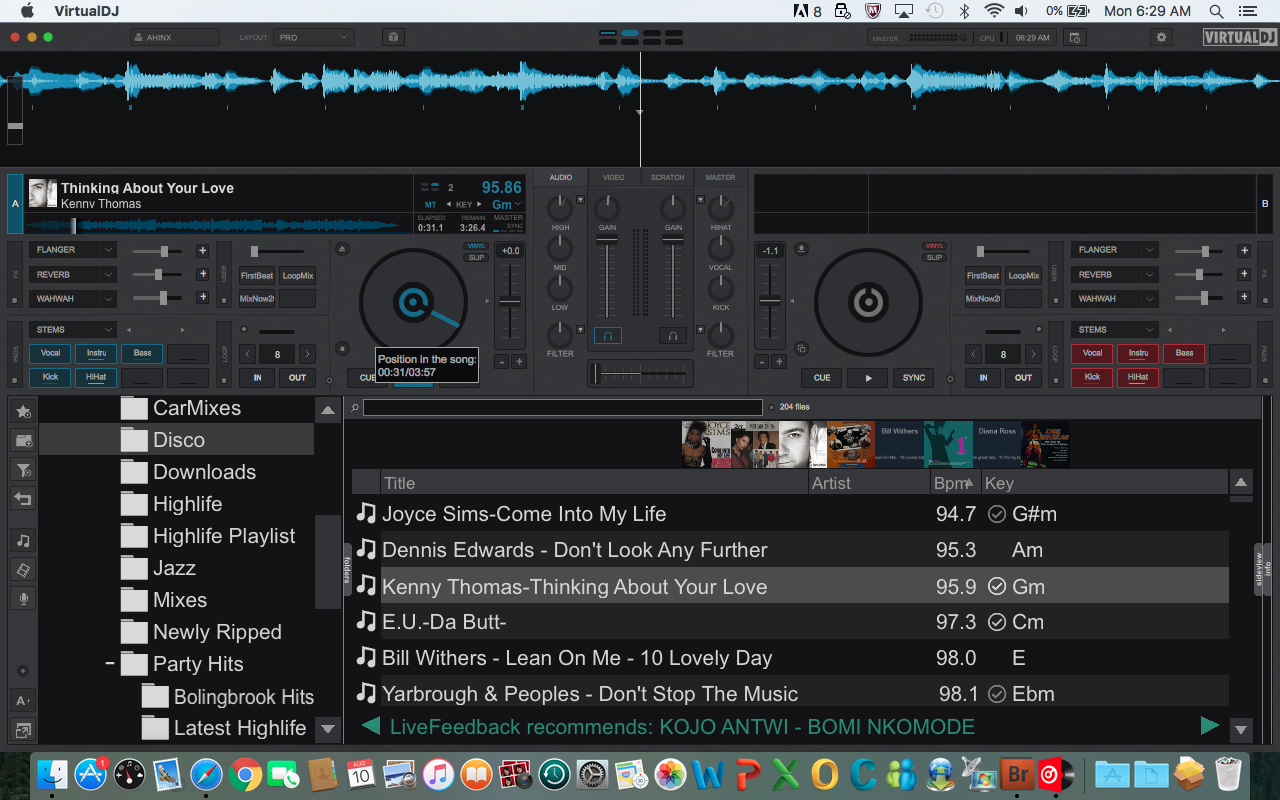Click next LiveFeedback recommendation arrow
This screenshot has height=800, width=1280.
[x=1210, y=726]
